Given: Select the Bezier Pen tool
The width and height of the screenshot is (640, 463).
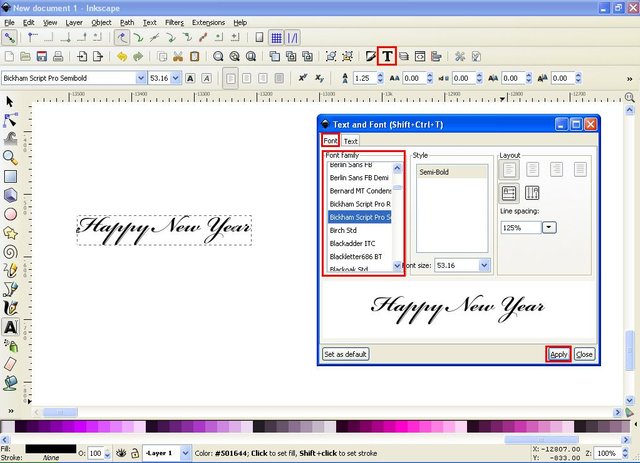Looking at the screenshot, I should [10, 289].
